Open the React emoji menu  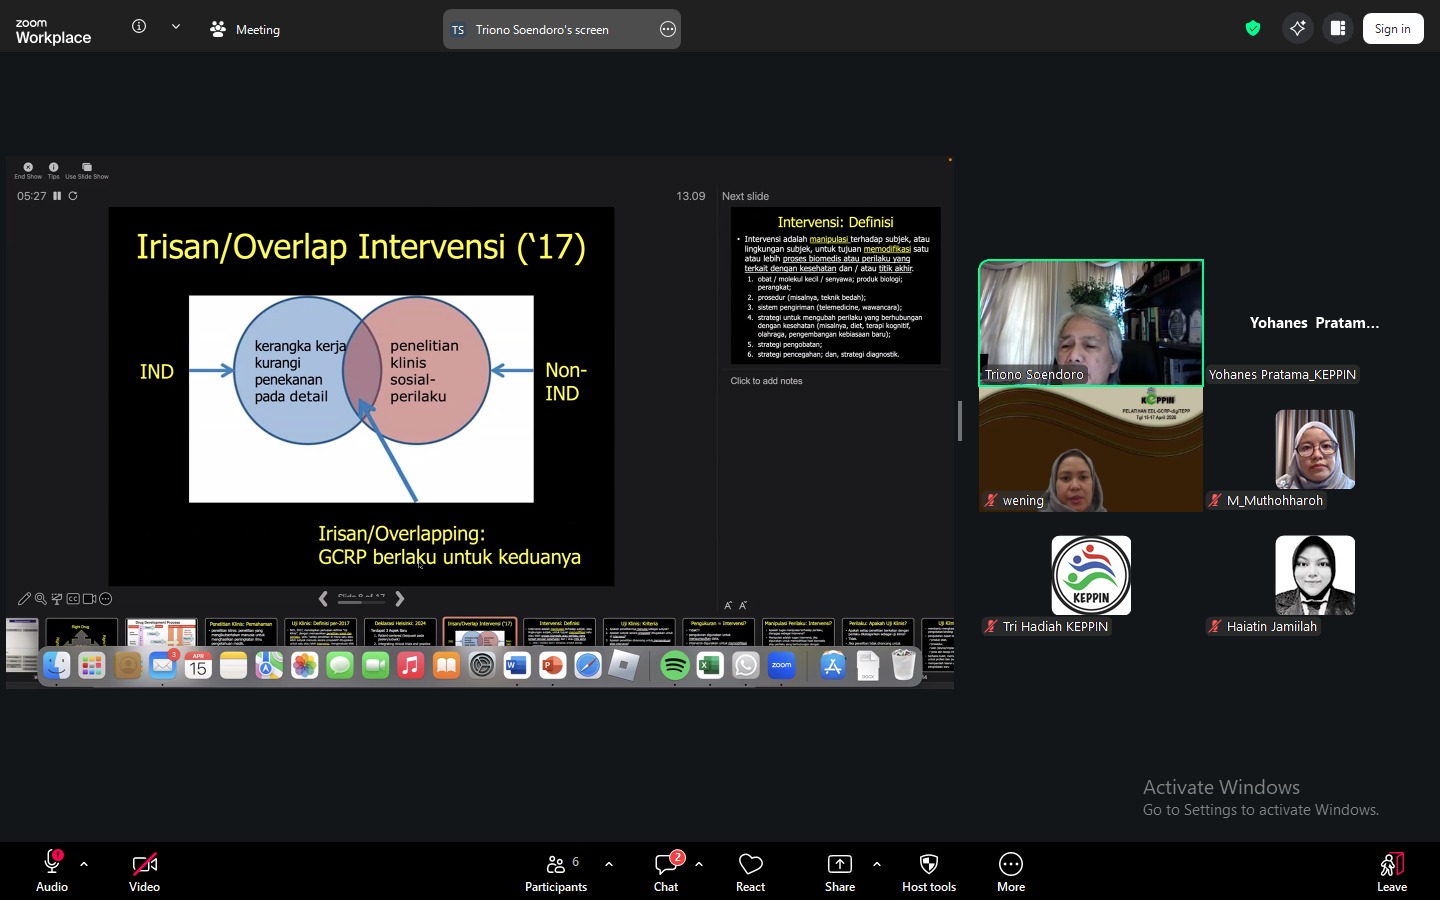[750, 871]
